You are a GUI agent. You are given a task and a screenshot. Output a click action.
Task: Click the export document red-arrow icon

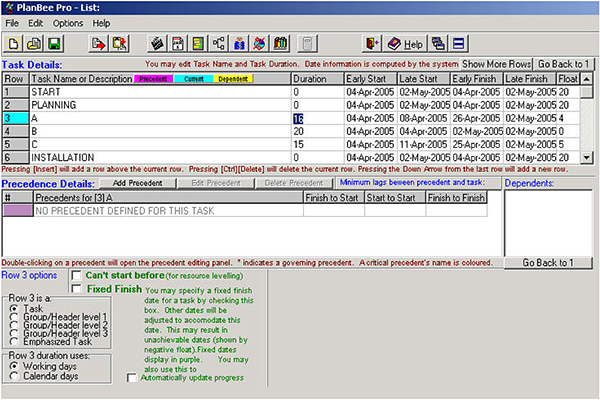pyautogui.click(x=99, y=44)
